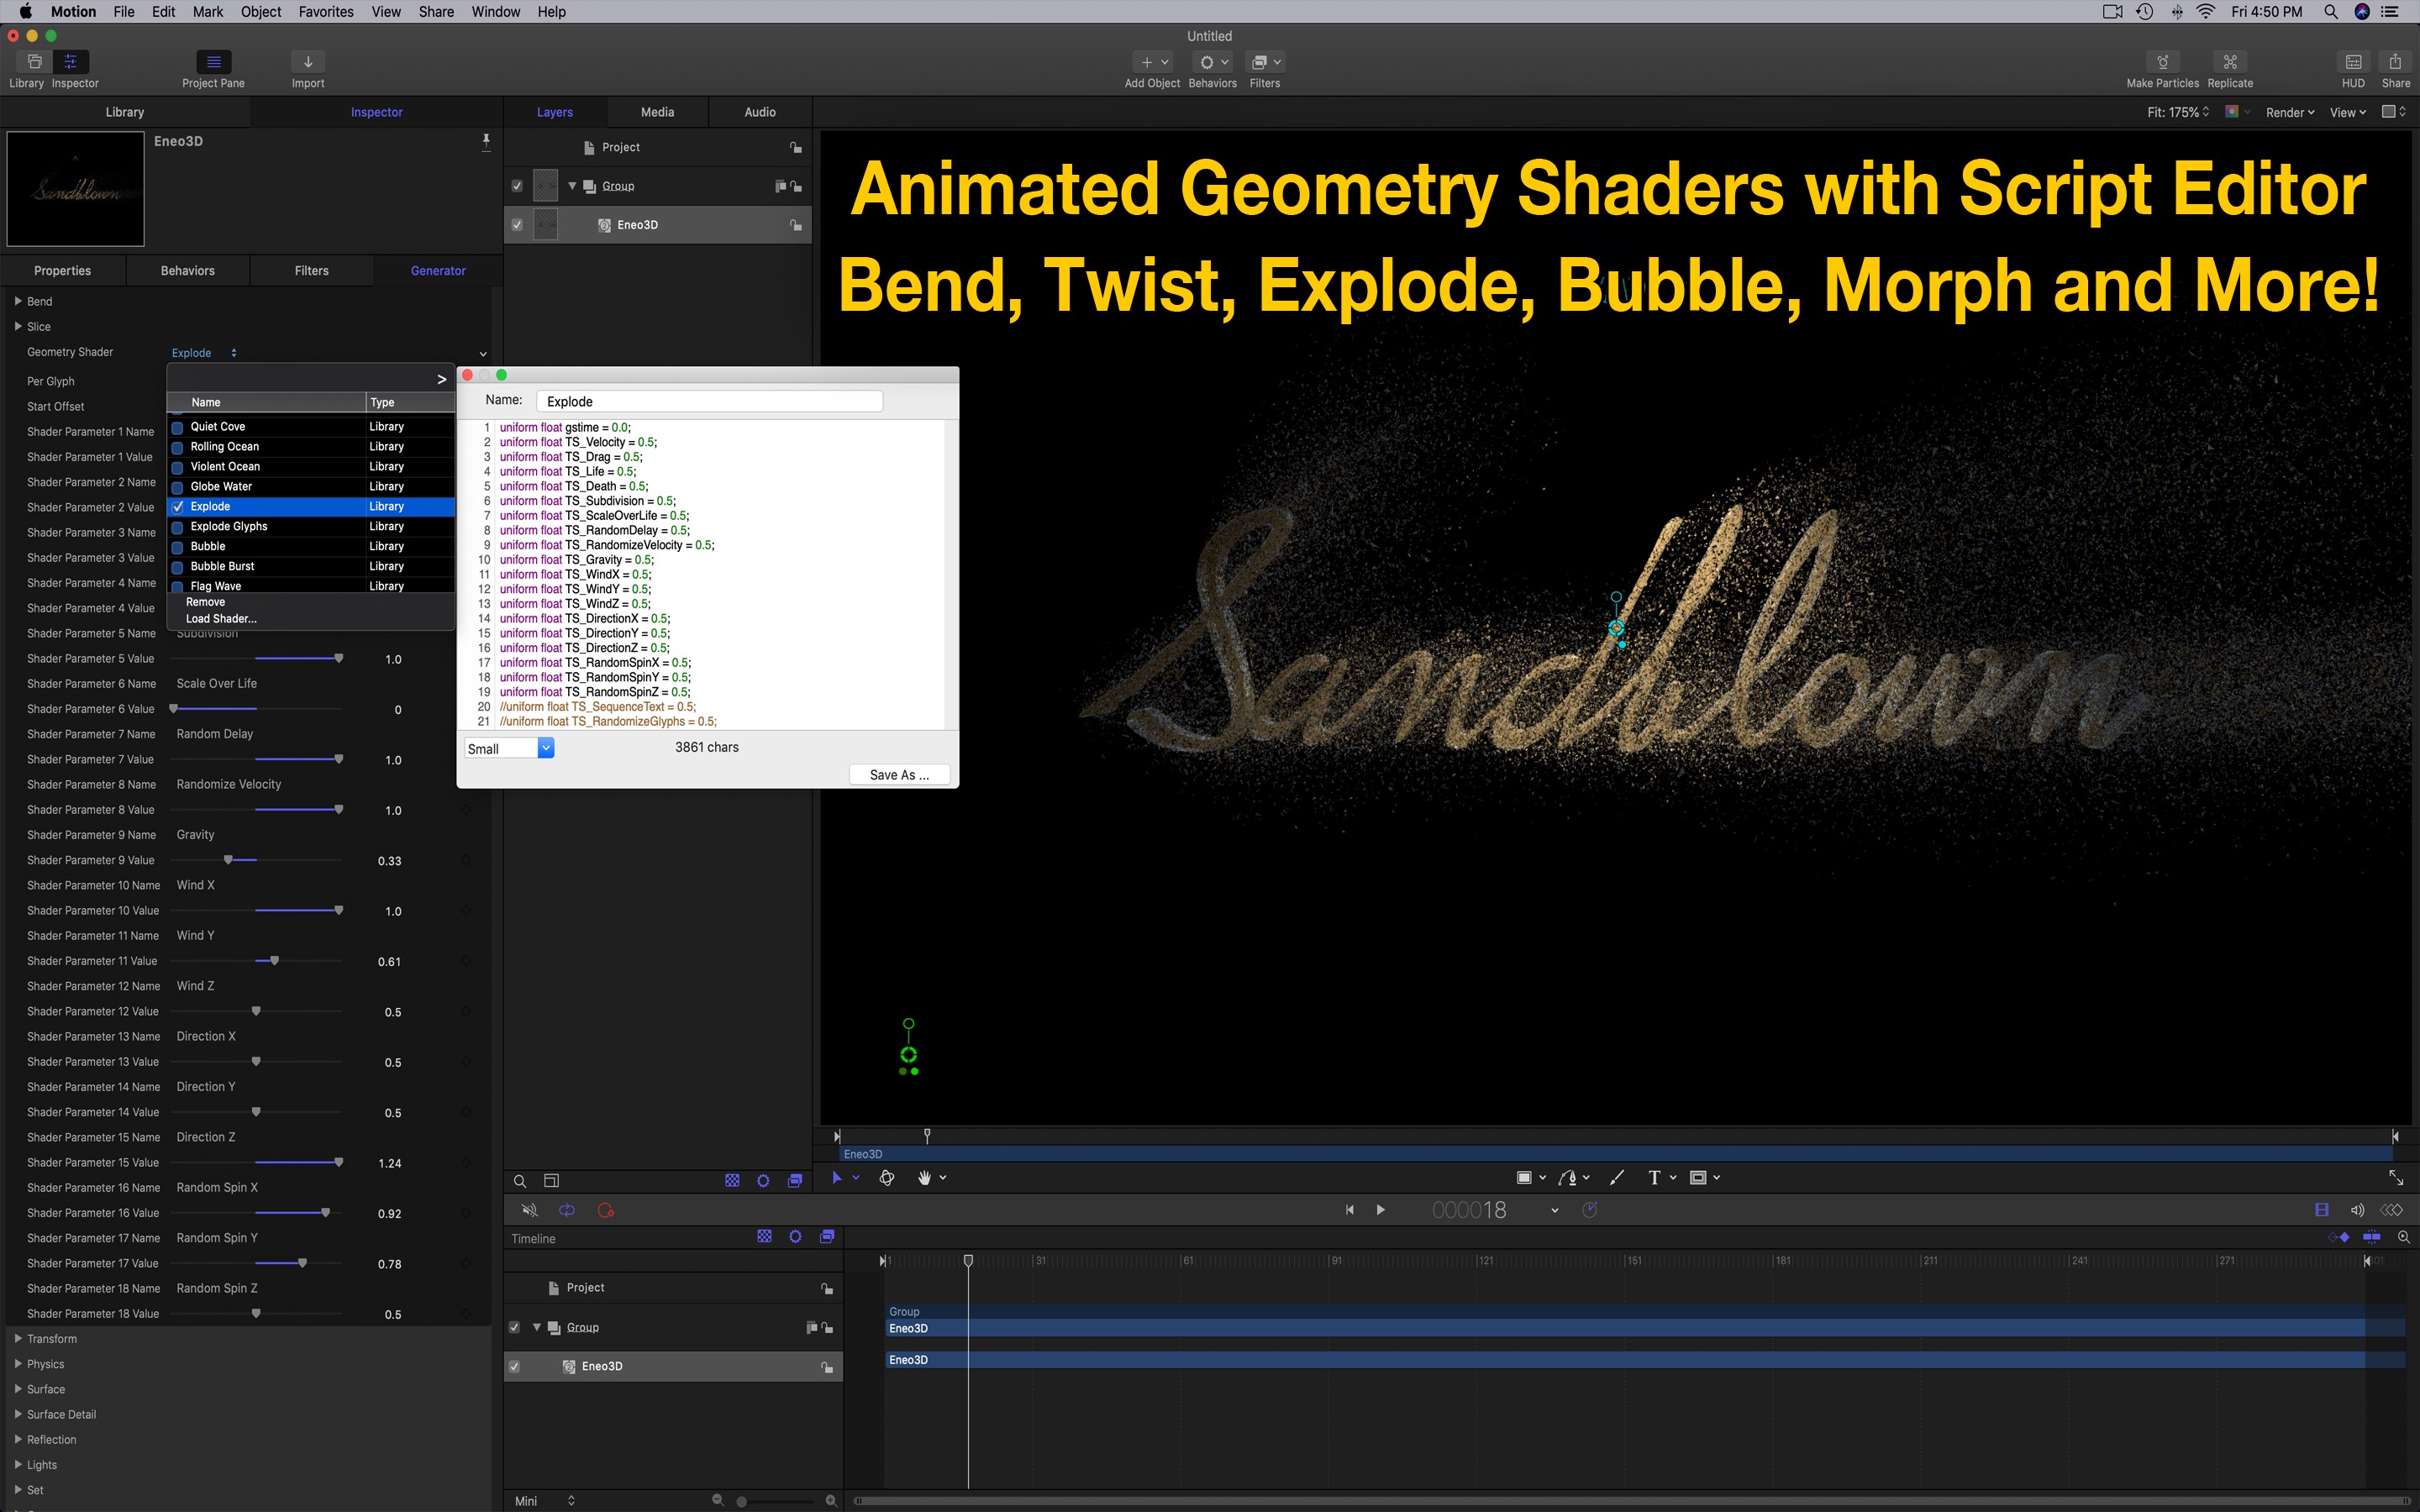Viewport: 2420px width, 1512px height.
Task: Open the Fit 175% zoom popup
Action: tap(2178, 112)
